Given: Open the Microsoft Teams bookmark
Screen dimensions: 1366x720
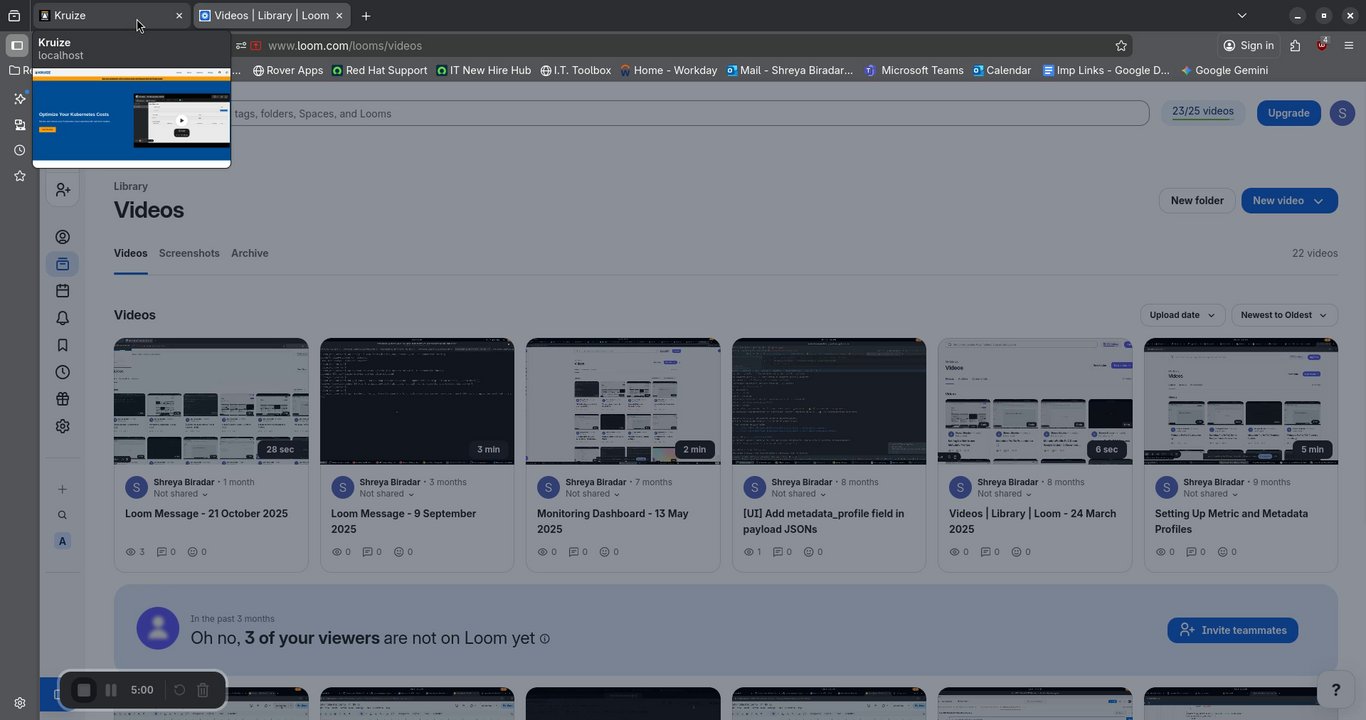Looking at the screenshot, I should click(x=914, y=70).
